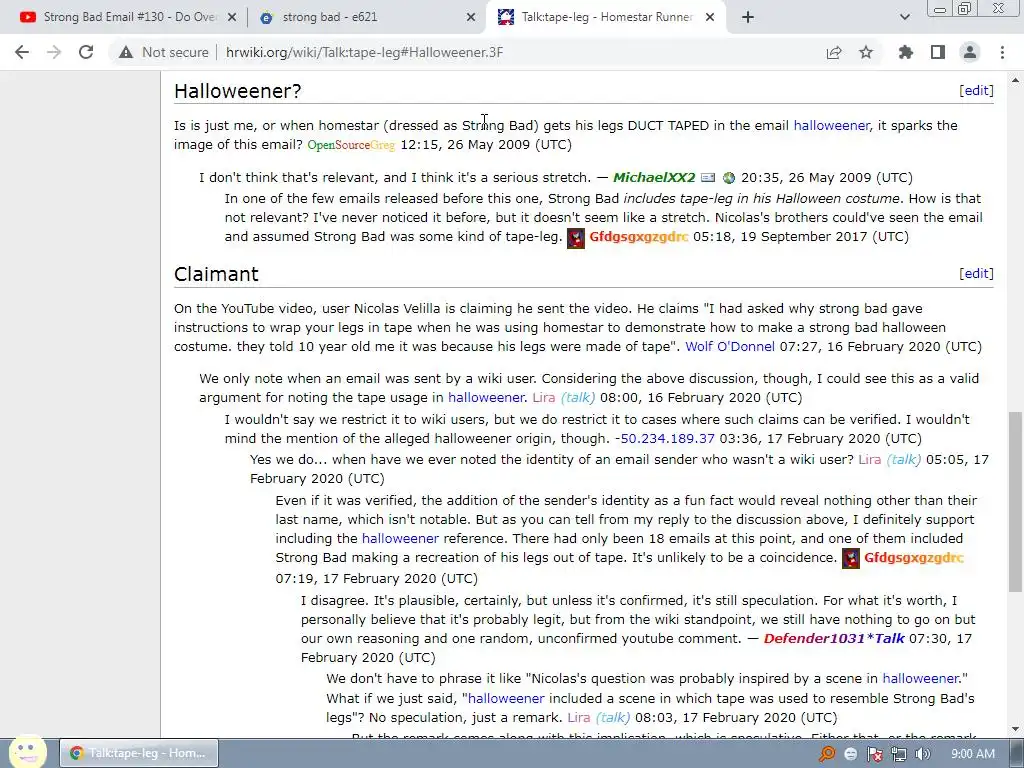This screenshot has width=1024, height=768.
Task: Expand the tab search chevron
Action: pos(904,18)
